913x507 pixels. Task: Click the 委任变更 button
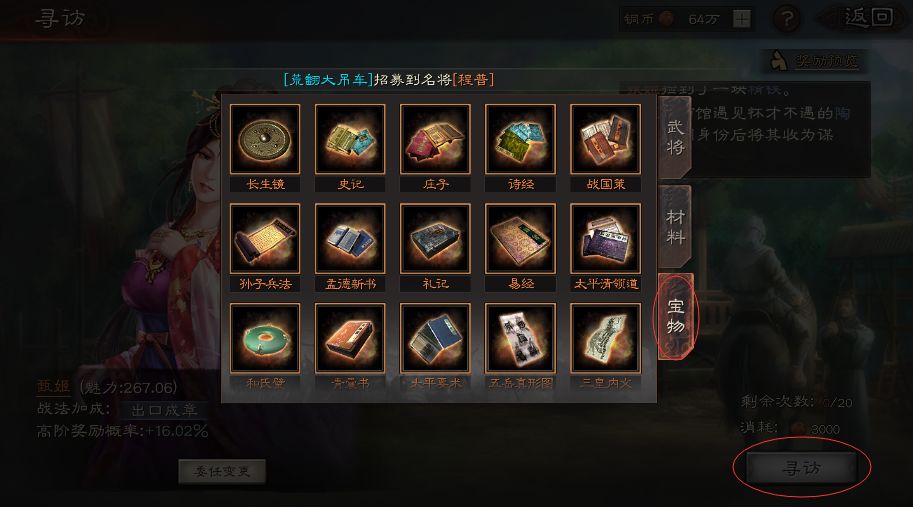point(222,471)
